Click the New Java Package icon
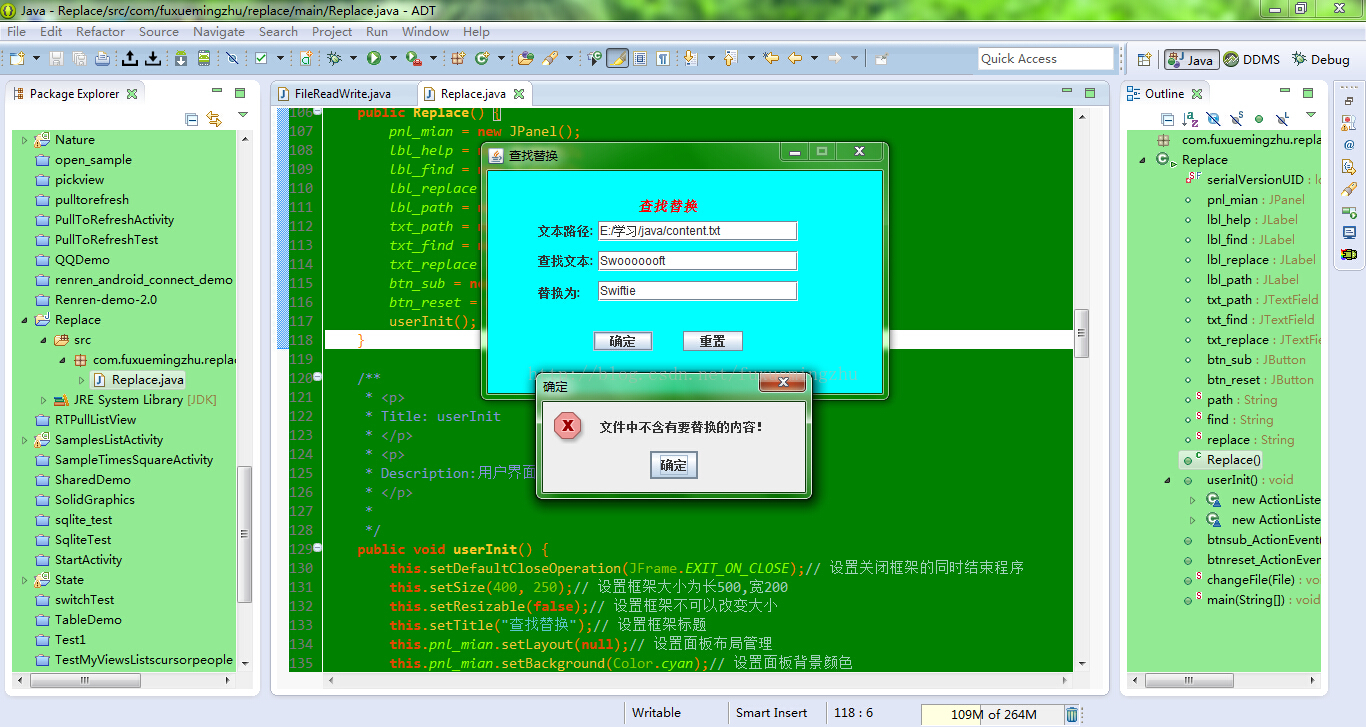The height and width of the screenshot is (727, 1366). tap(457, 58)
